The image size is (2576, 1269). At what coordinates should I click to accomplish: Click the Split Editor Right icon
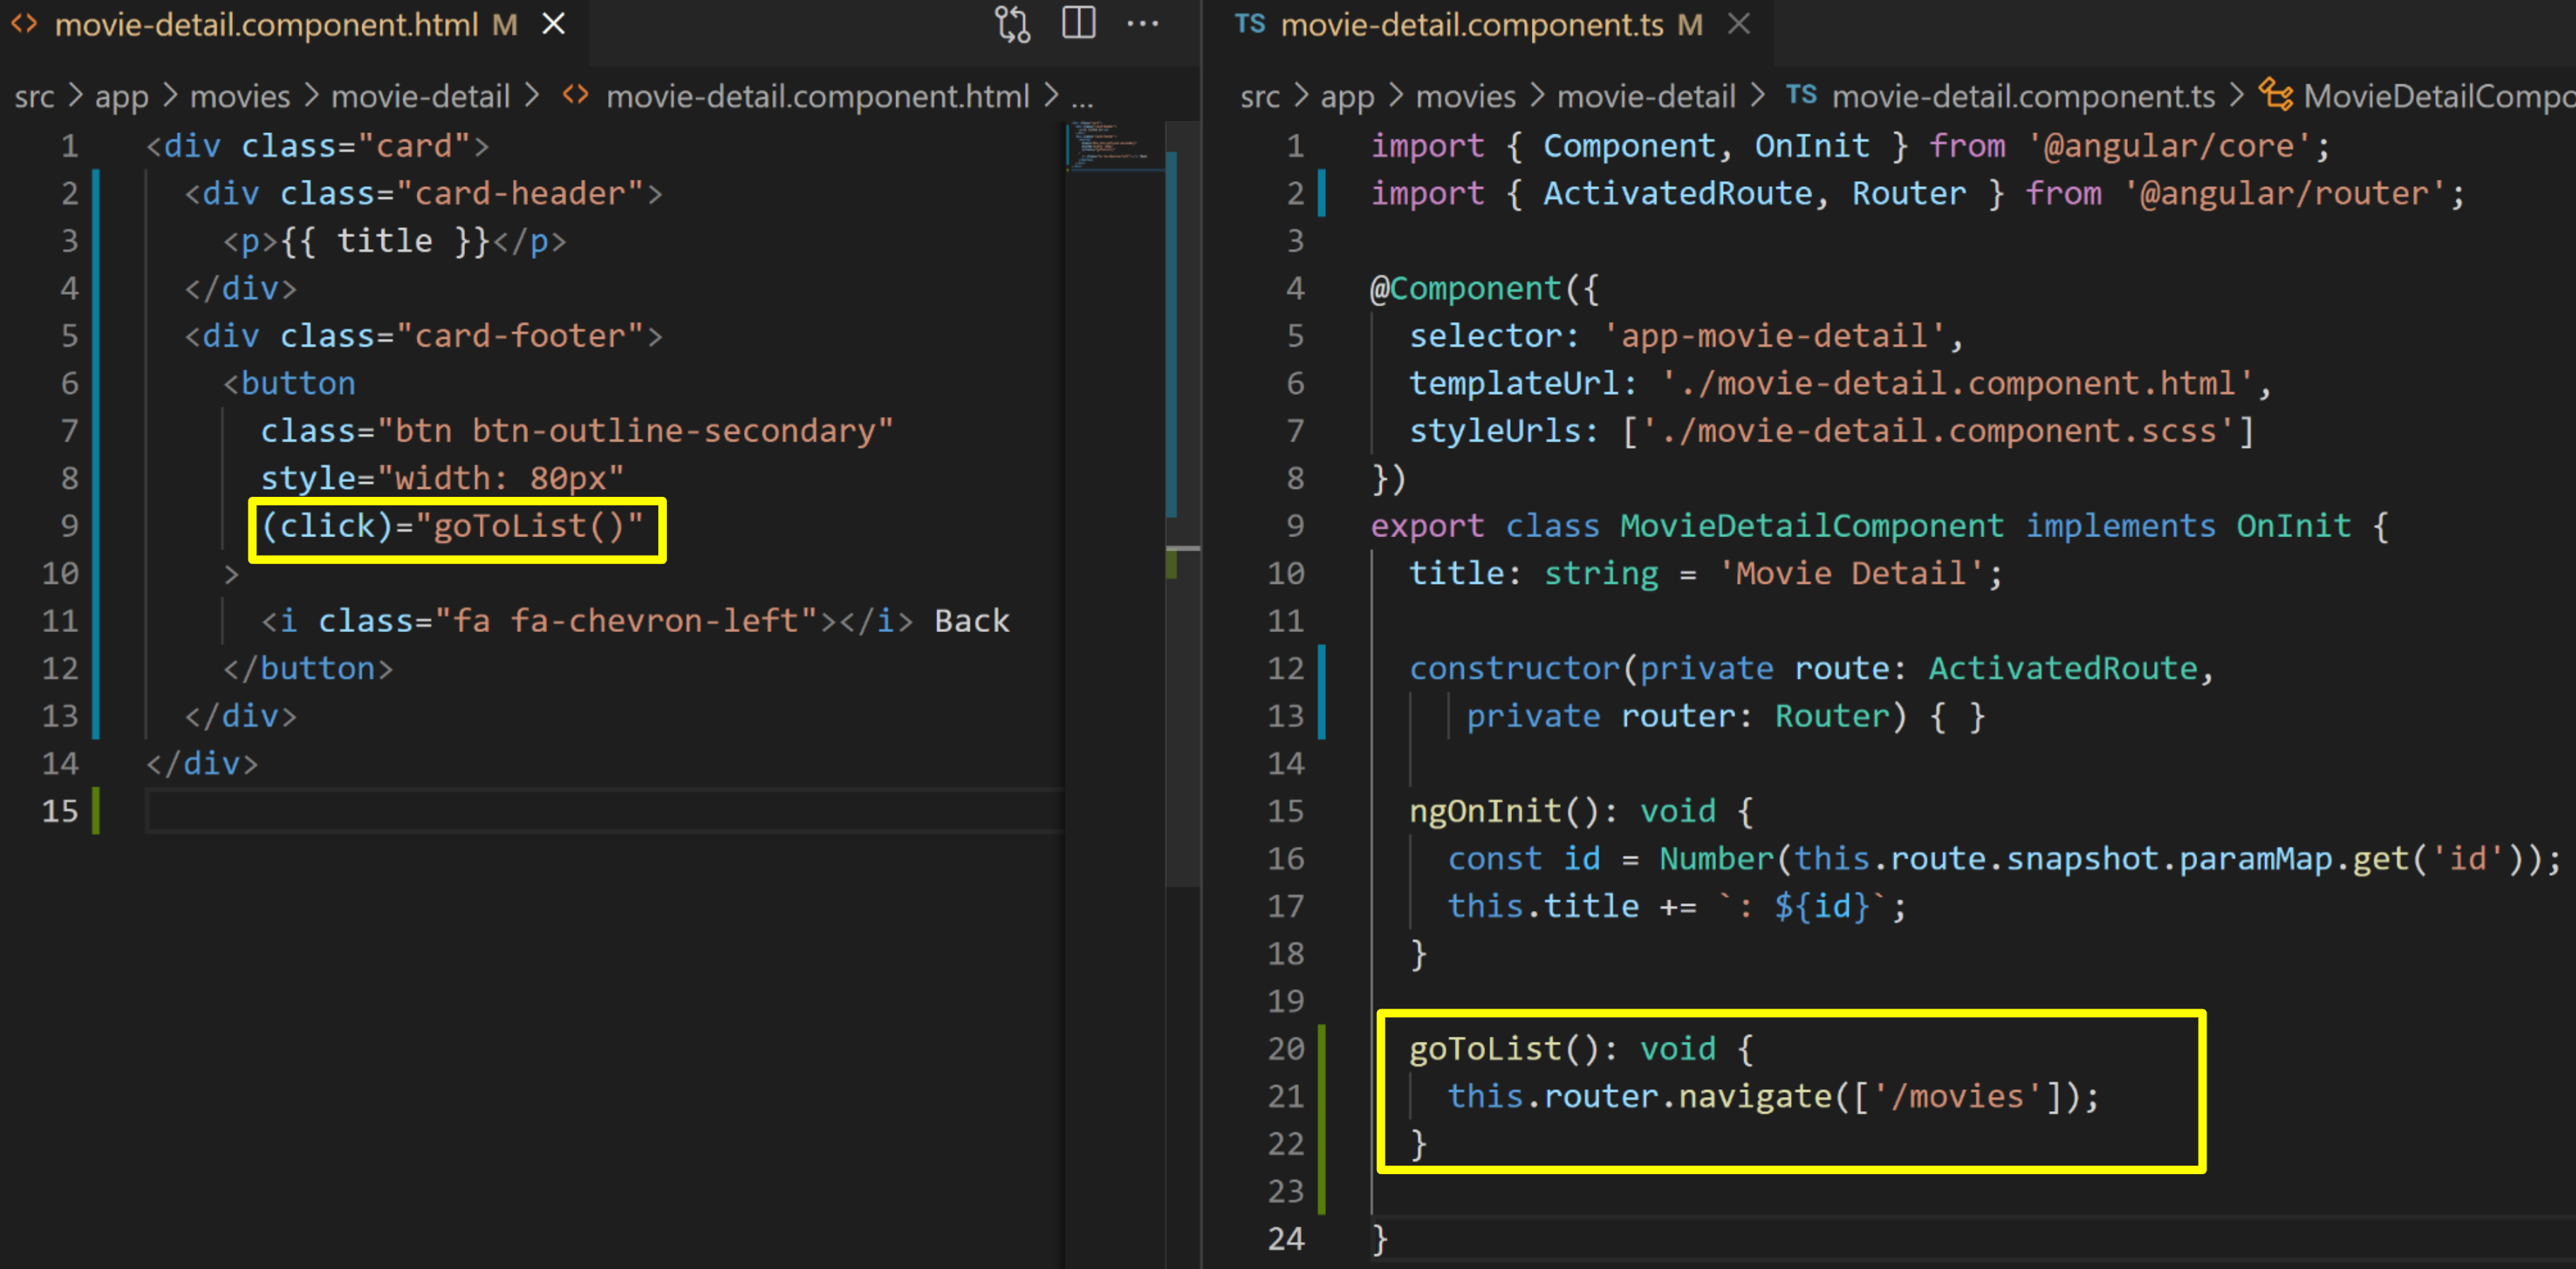(1078, 23)
